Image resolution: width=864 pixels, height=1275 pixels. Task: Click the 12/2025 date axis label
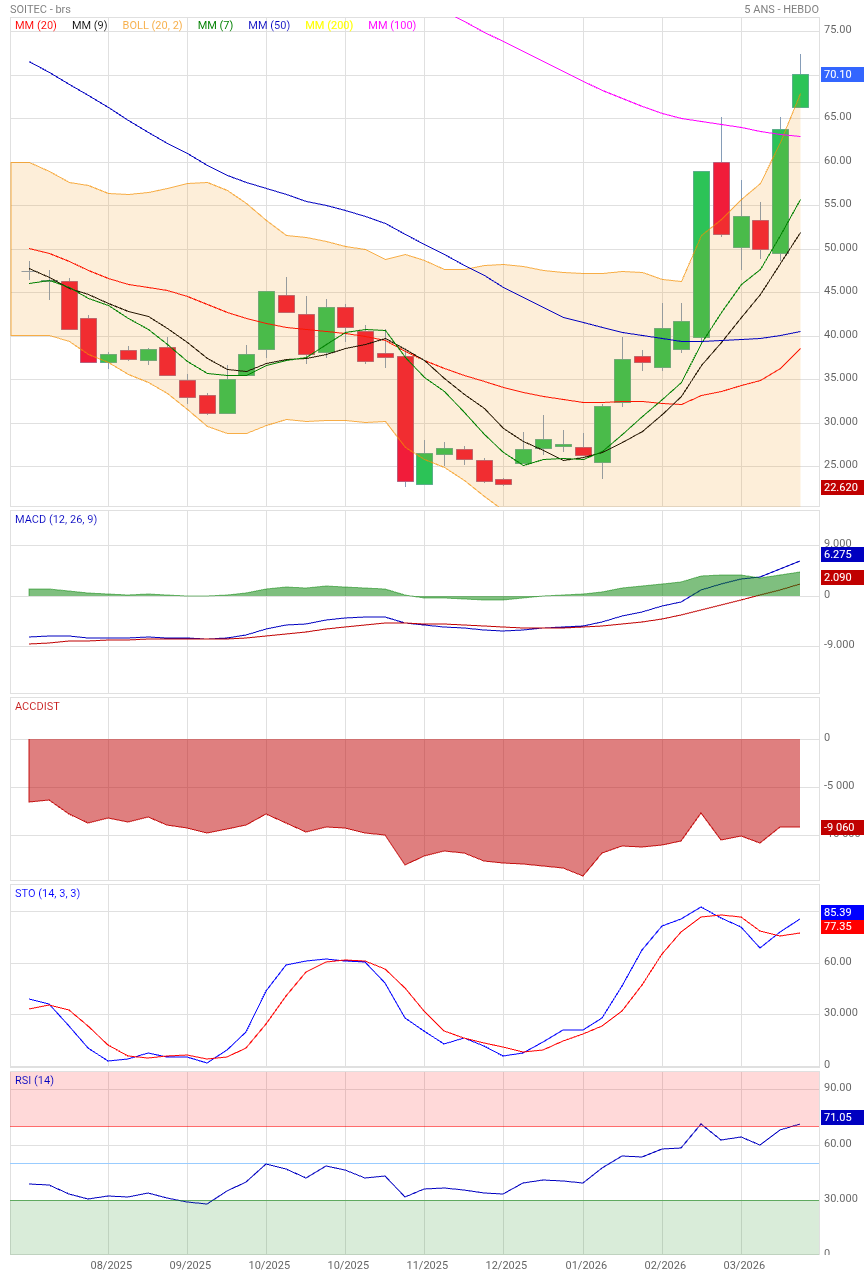click(505, 1265)
